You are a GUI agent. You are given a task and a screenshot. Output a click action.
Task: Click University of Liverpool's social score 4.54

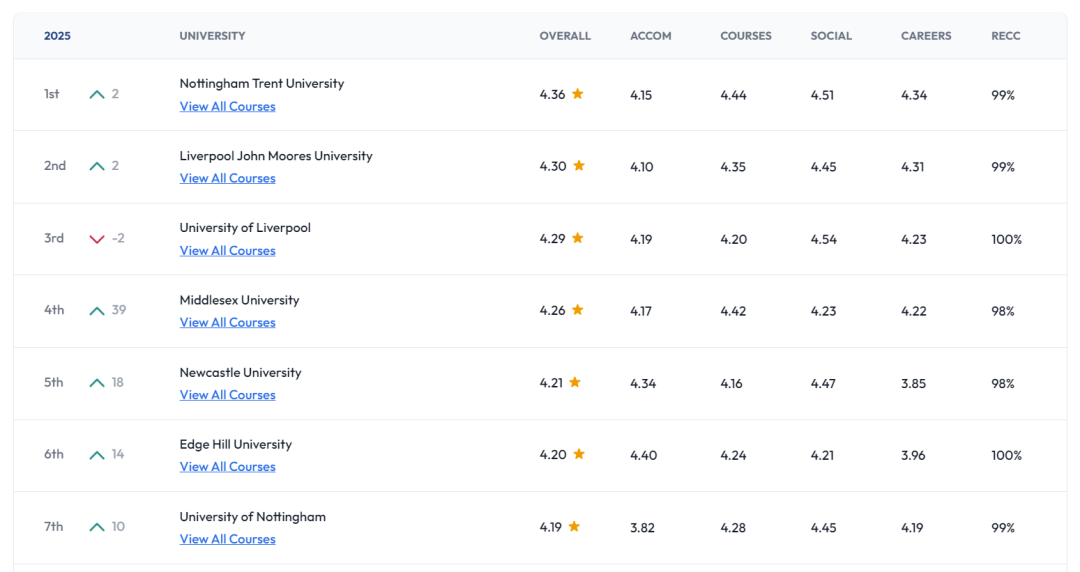tap(824, 239)
